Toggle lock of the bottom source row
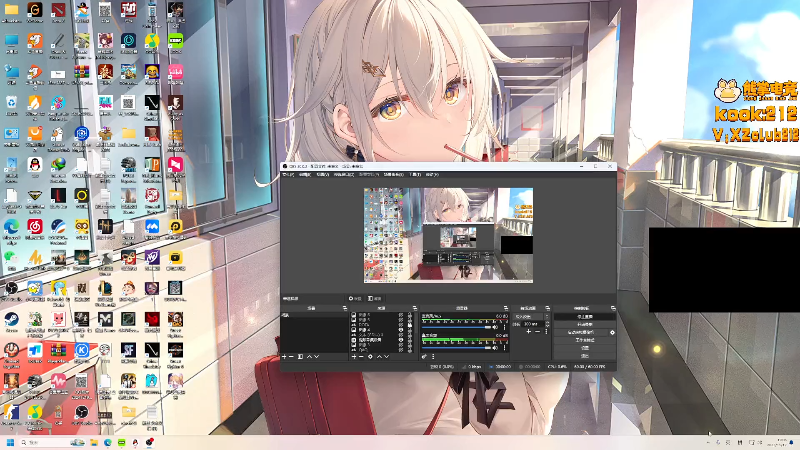800x450 pixels. 410,350
